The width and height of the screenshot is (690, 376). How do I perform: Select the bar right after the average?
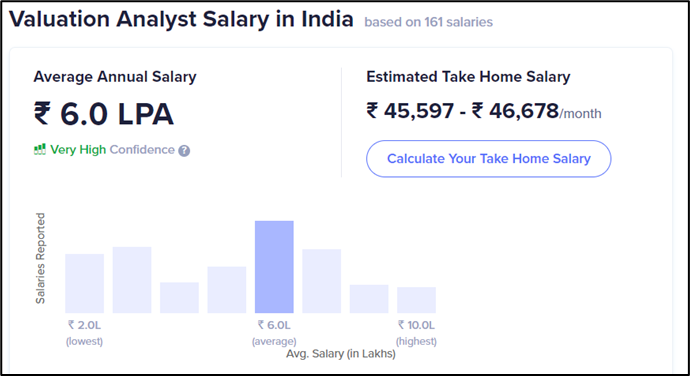(322, 281)
